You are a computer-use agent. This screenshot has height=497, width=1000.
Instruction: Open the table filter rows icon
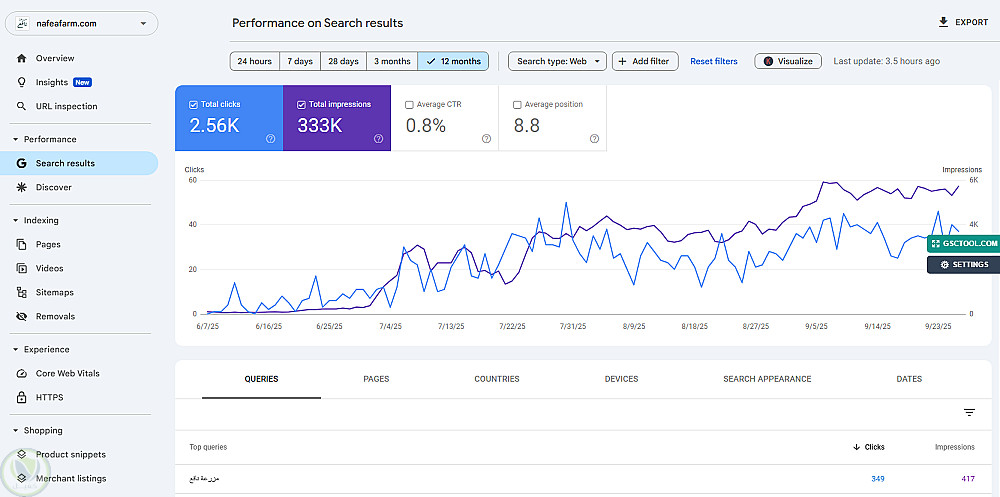(x=969, y=412)
